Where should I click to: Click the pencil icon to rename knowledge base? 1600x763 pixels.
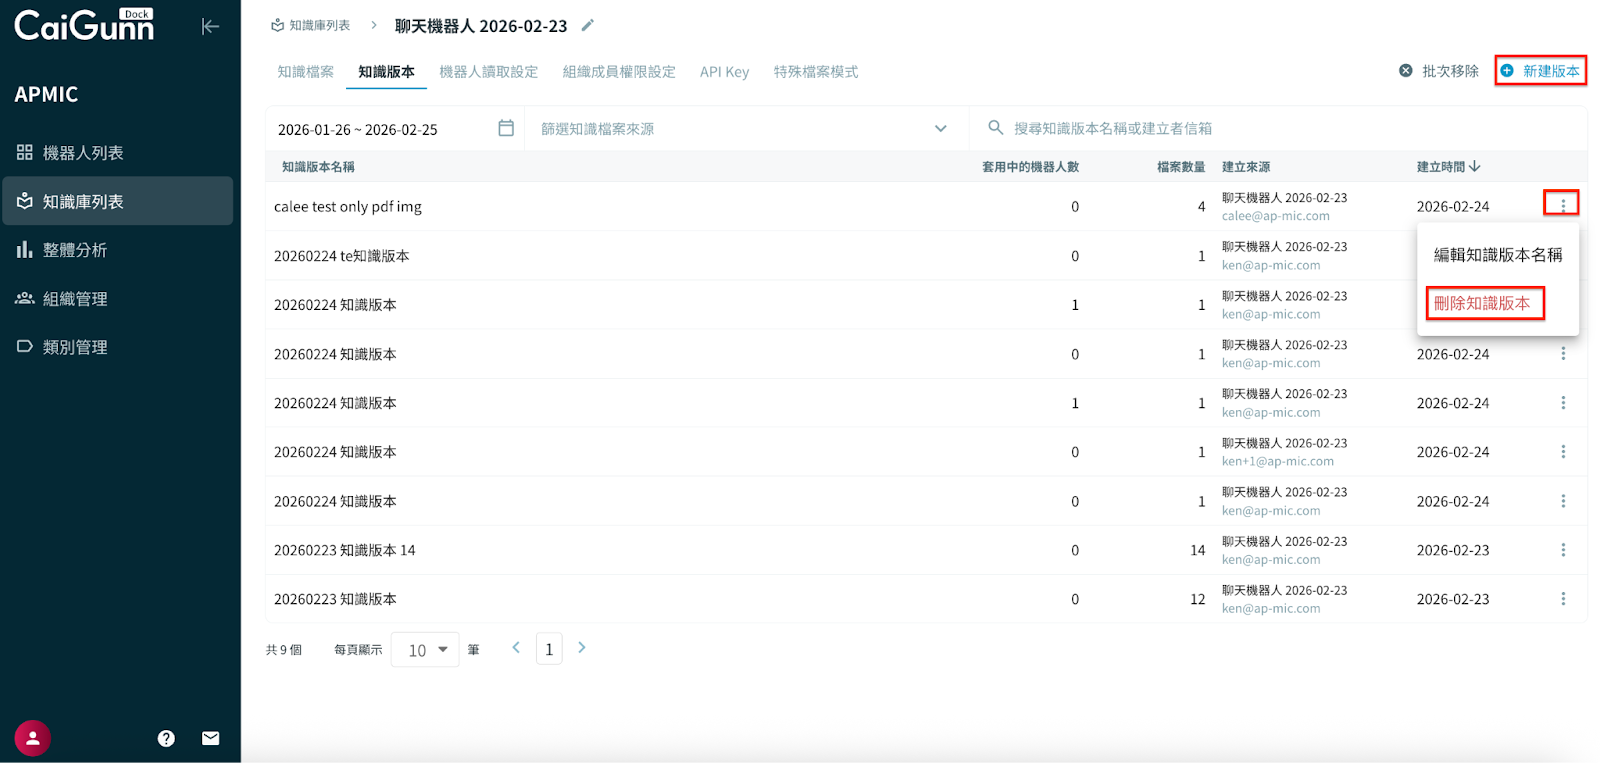[588, 25]
